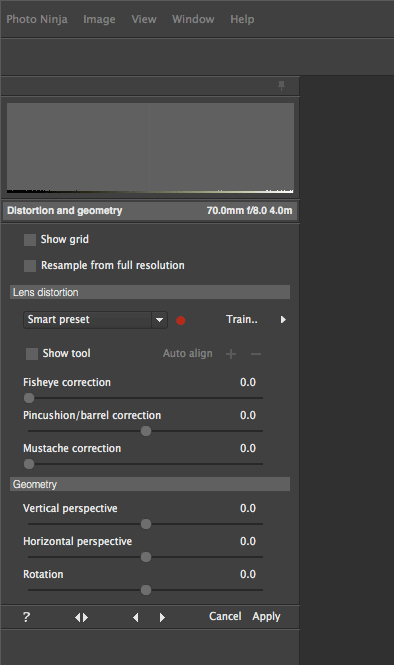Click the Rotation value 0.0
The height and width of the screenshot is (665, 394).
248,574
